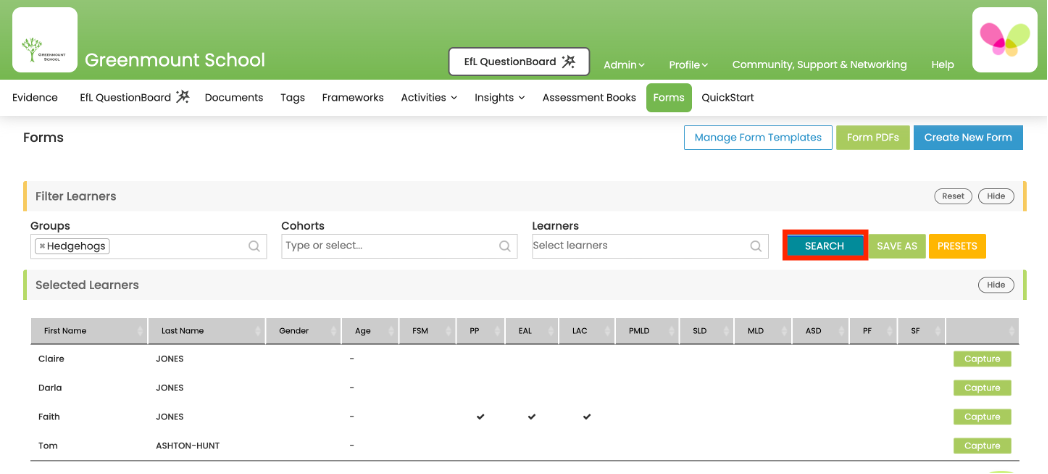Click the butterfly logo in top right
The image size is (1048, 474).
click(1005, 40)
